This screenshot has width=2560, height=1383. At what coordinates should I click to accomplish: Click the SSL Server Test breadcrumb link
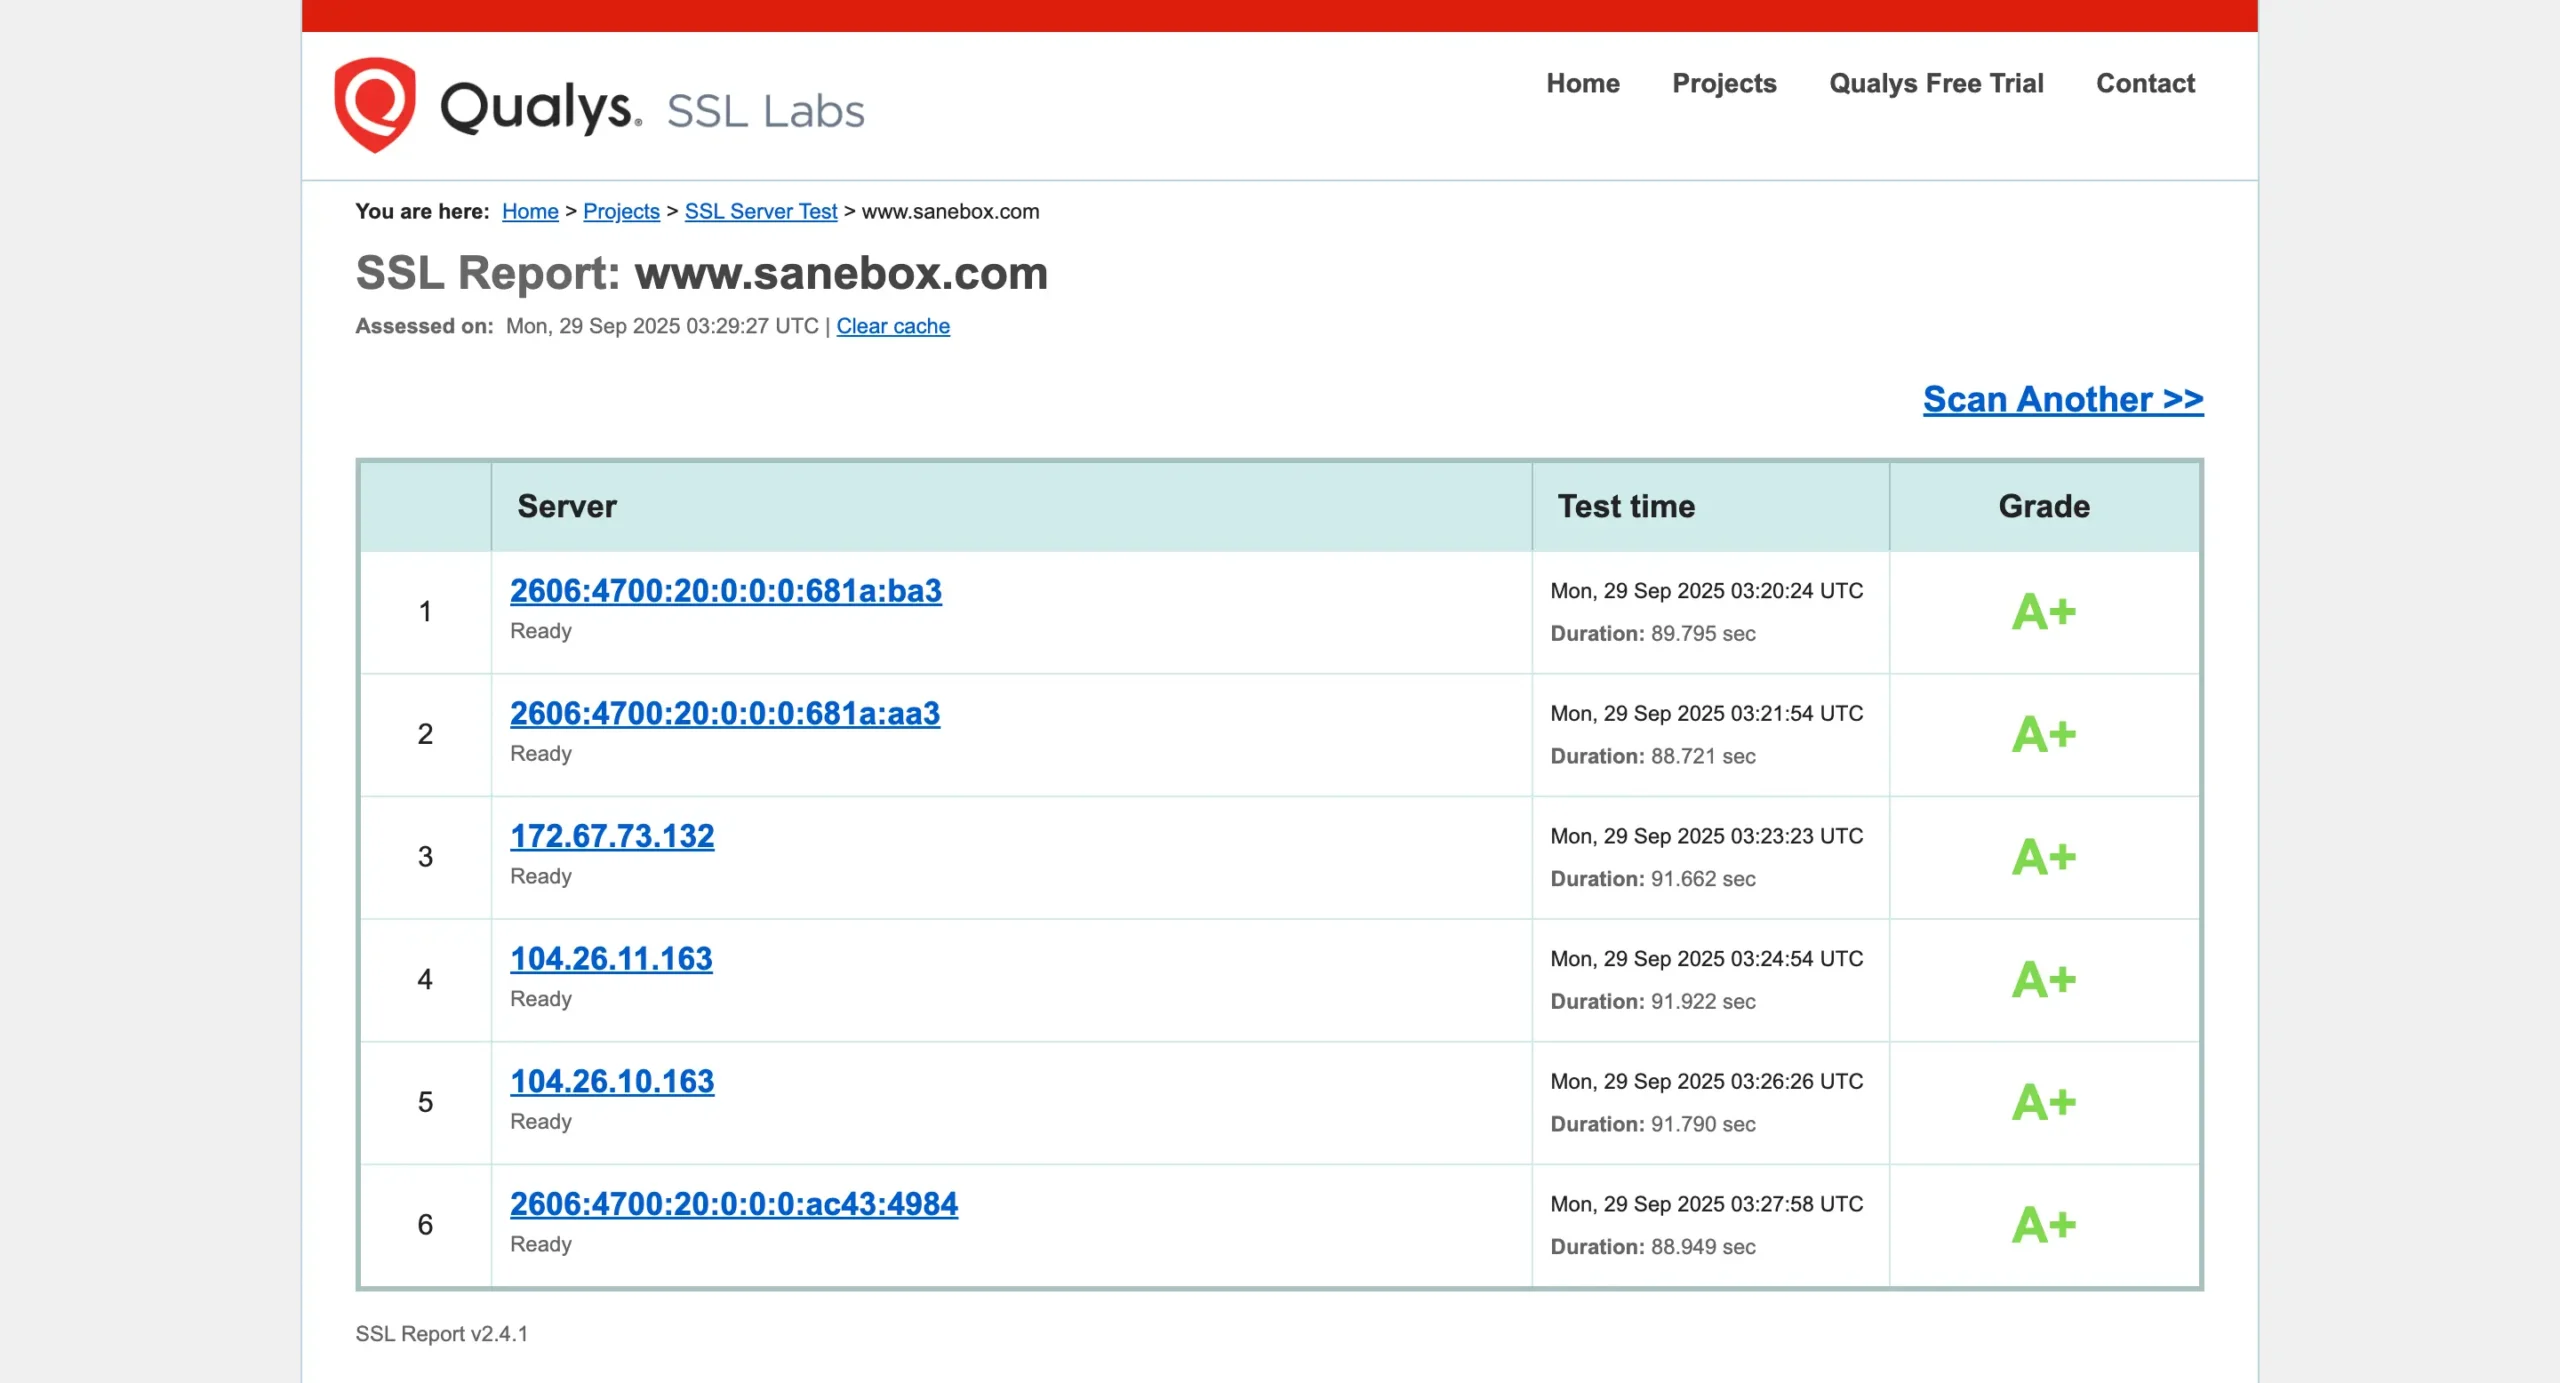click(760, 211)
